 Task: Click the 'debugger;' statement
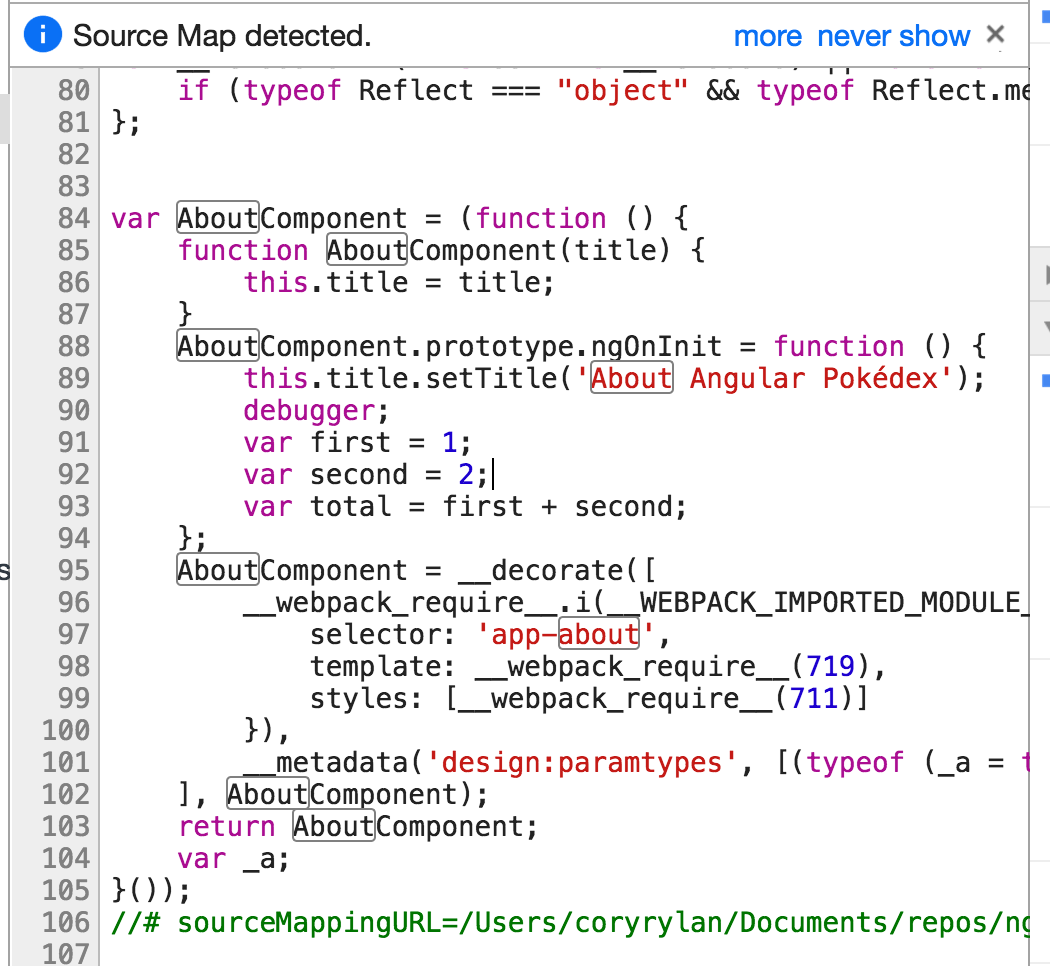click(316, 410)
